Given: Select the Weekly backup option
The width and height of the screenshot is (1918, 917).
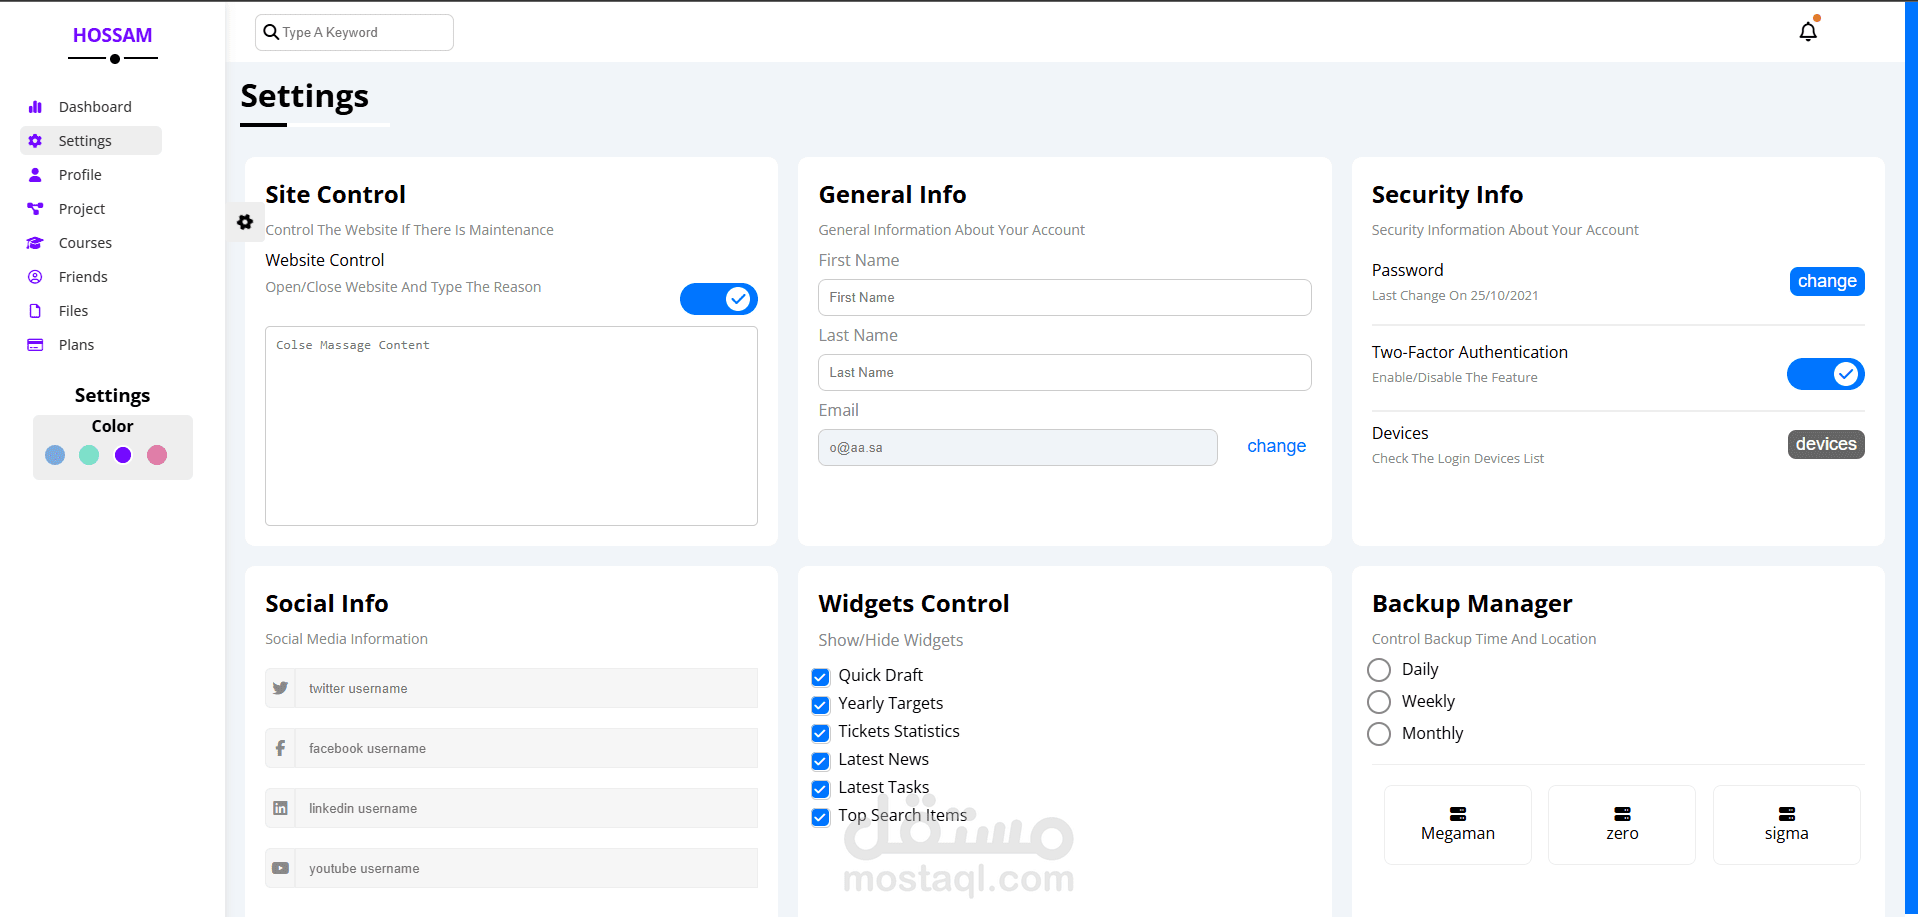Looking at the screenshot, I should click(x=1379, y=702).
